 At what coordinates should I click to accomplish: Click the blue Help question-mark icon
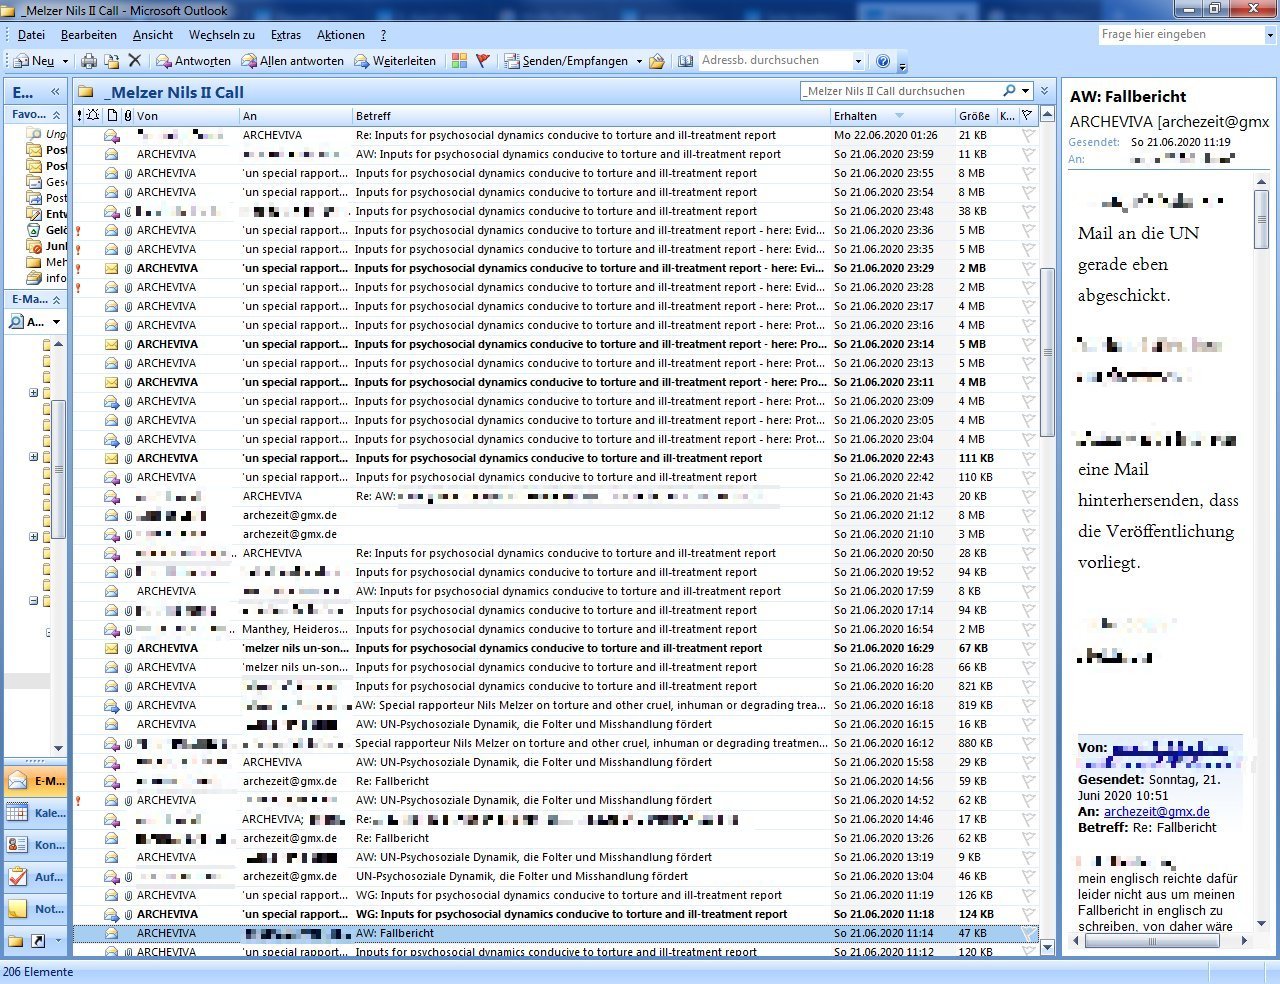[883, 61]
